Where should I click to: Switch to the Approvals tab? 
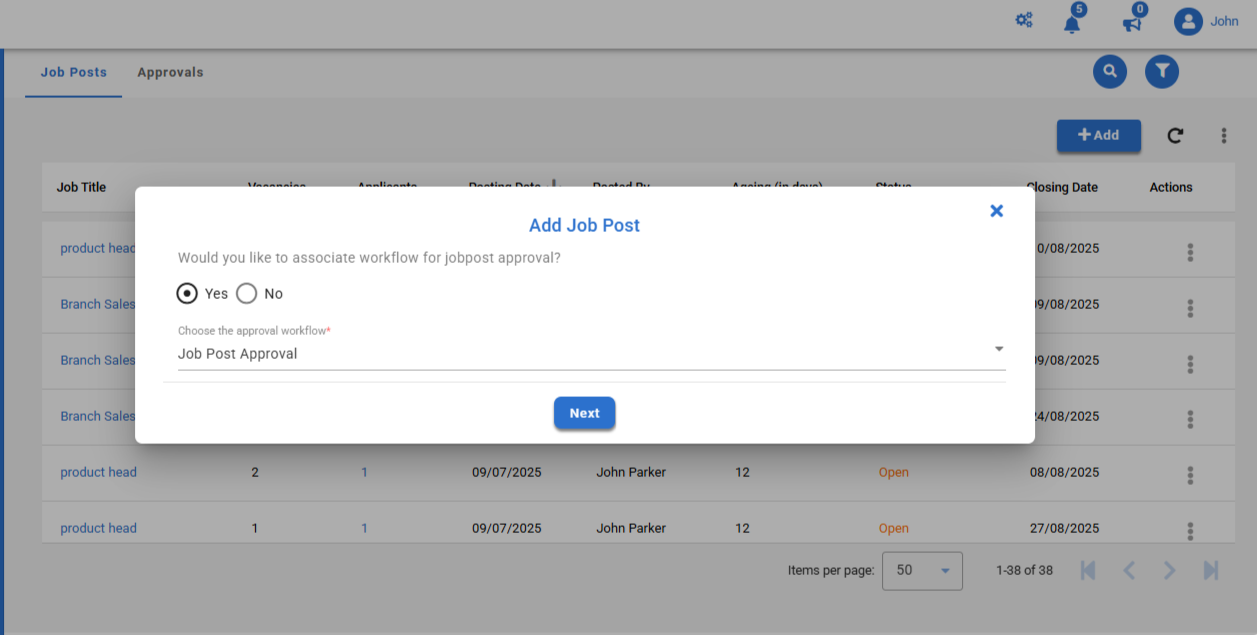tap(170, 72)
